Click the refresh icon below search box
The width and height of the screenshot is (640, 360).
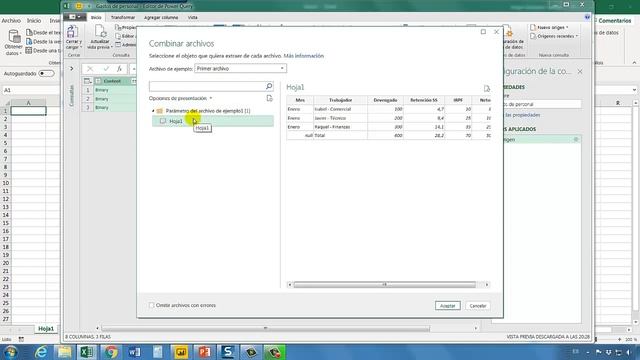269,98
